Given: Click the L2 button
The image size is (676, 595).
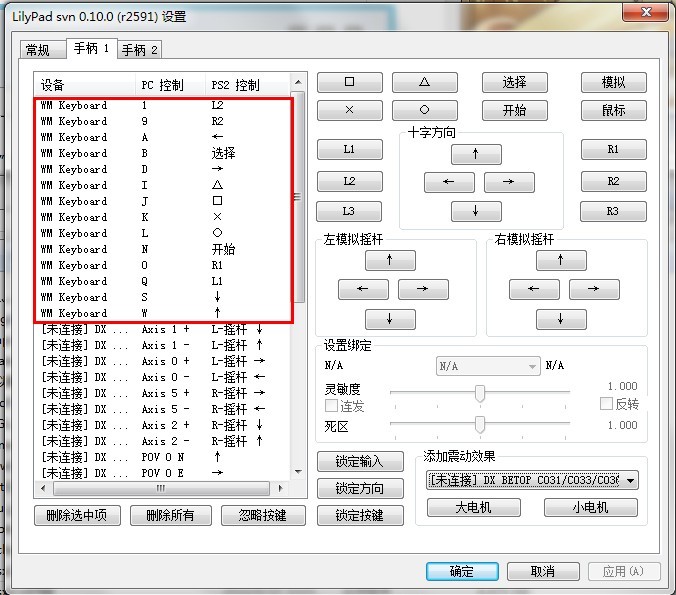Looking at the screenshot, I should click(x=350, y=181).
